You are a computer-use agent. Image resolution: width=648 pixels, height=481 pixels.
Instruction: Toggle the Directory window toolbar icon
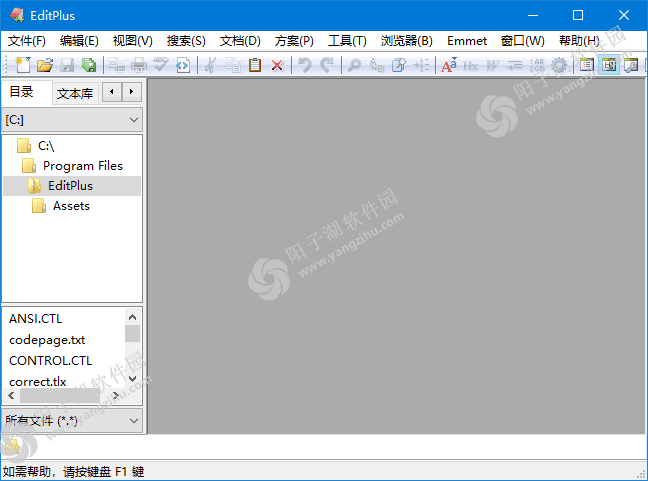point(587,65)
